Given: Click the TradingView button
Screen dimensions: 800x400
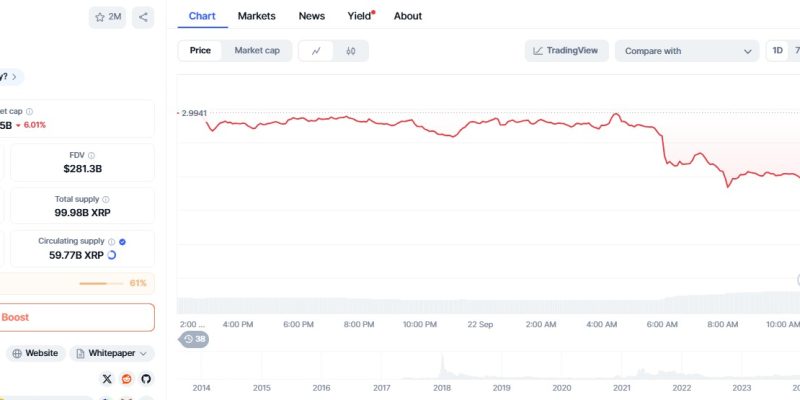Looking at the screenshot, I should point(567,51).
